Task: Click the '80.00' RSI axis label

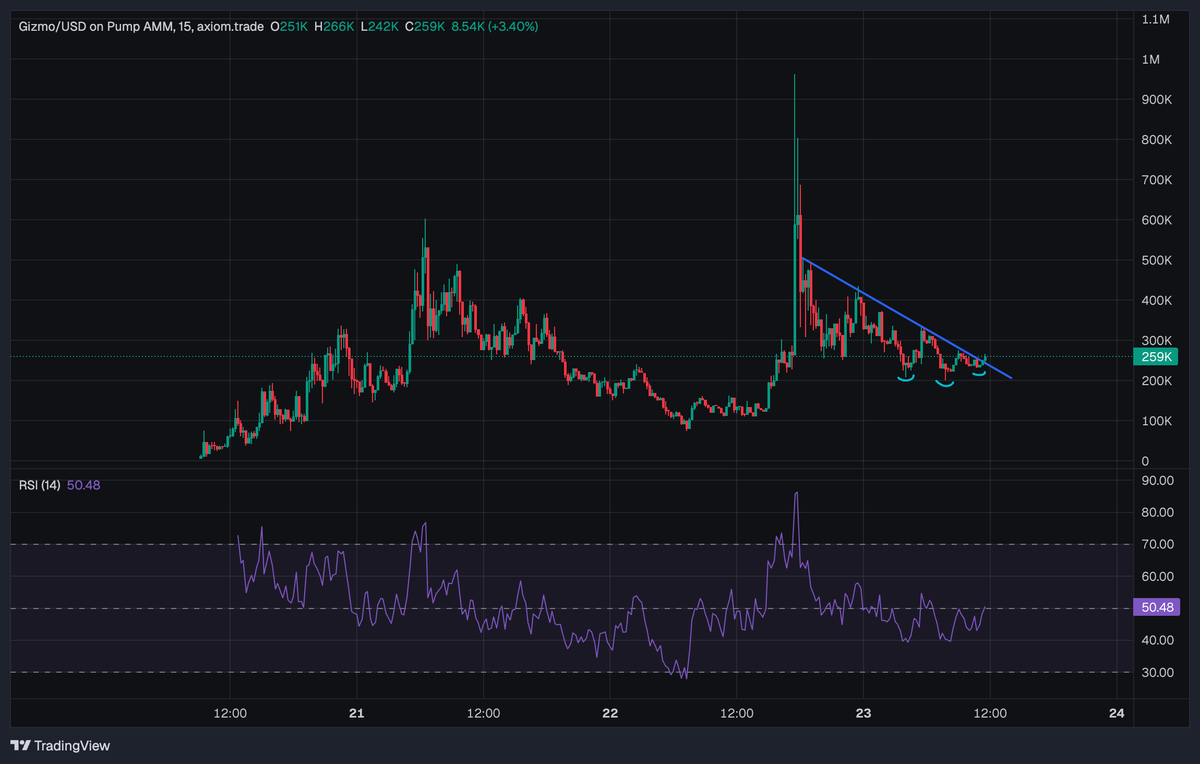Action: click(1156, 512)
